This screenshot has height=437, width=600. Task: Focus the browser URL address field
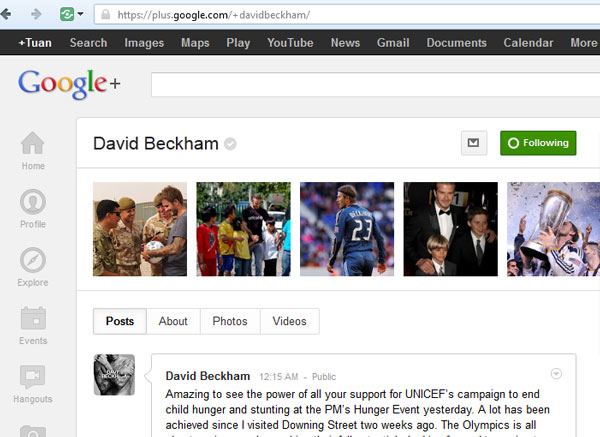tap(348, 15)
